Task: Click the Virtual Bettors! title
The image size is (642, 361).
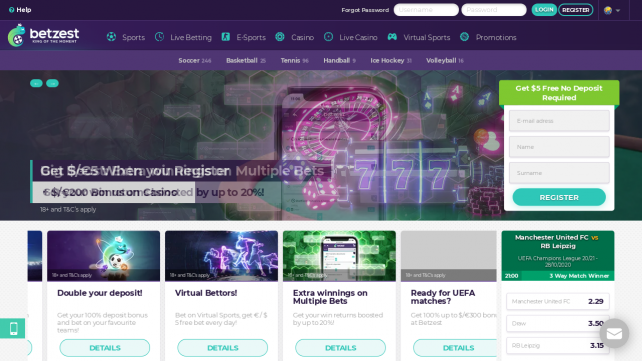Action: 206,293
